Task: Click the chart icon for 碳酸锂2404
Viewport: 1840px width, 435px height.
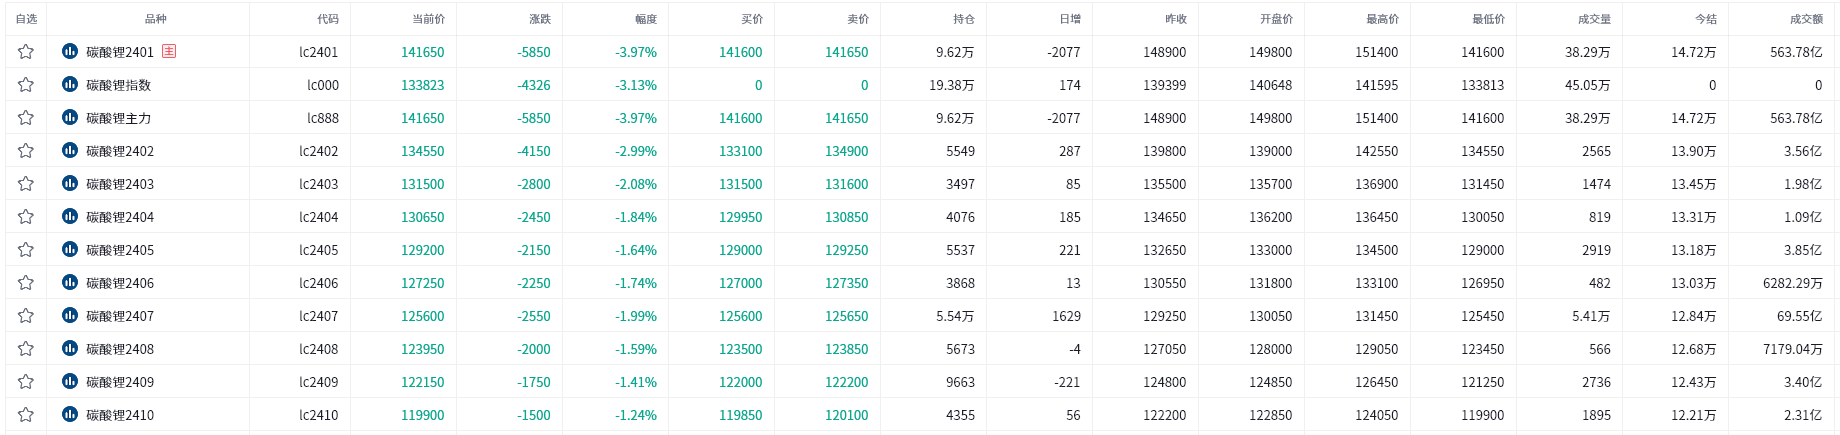Action: (70, 216)
